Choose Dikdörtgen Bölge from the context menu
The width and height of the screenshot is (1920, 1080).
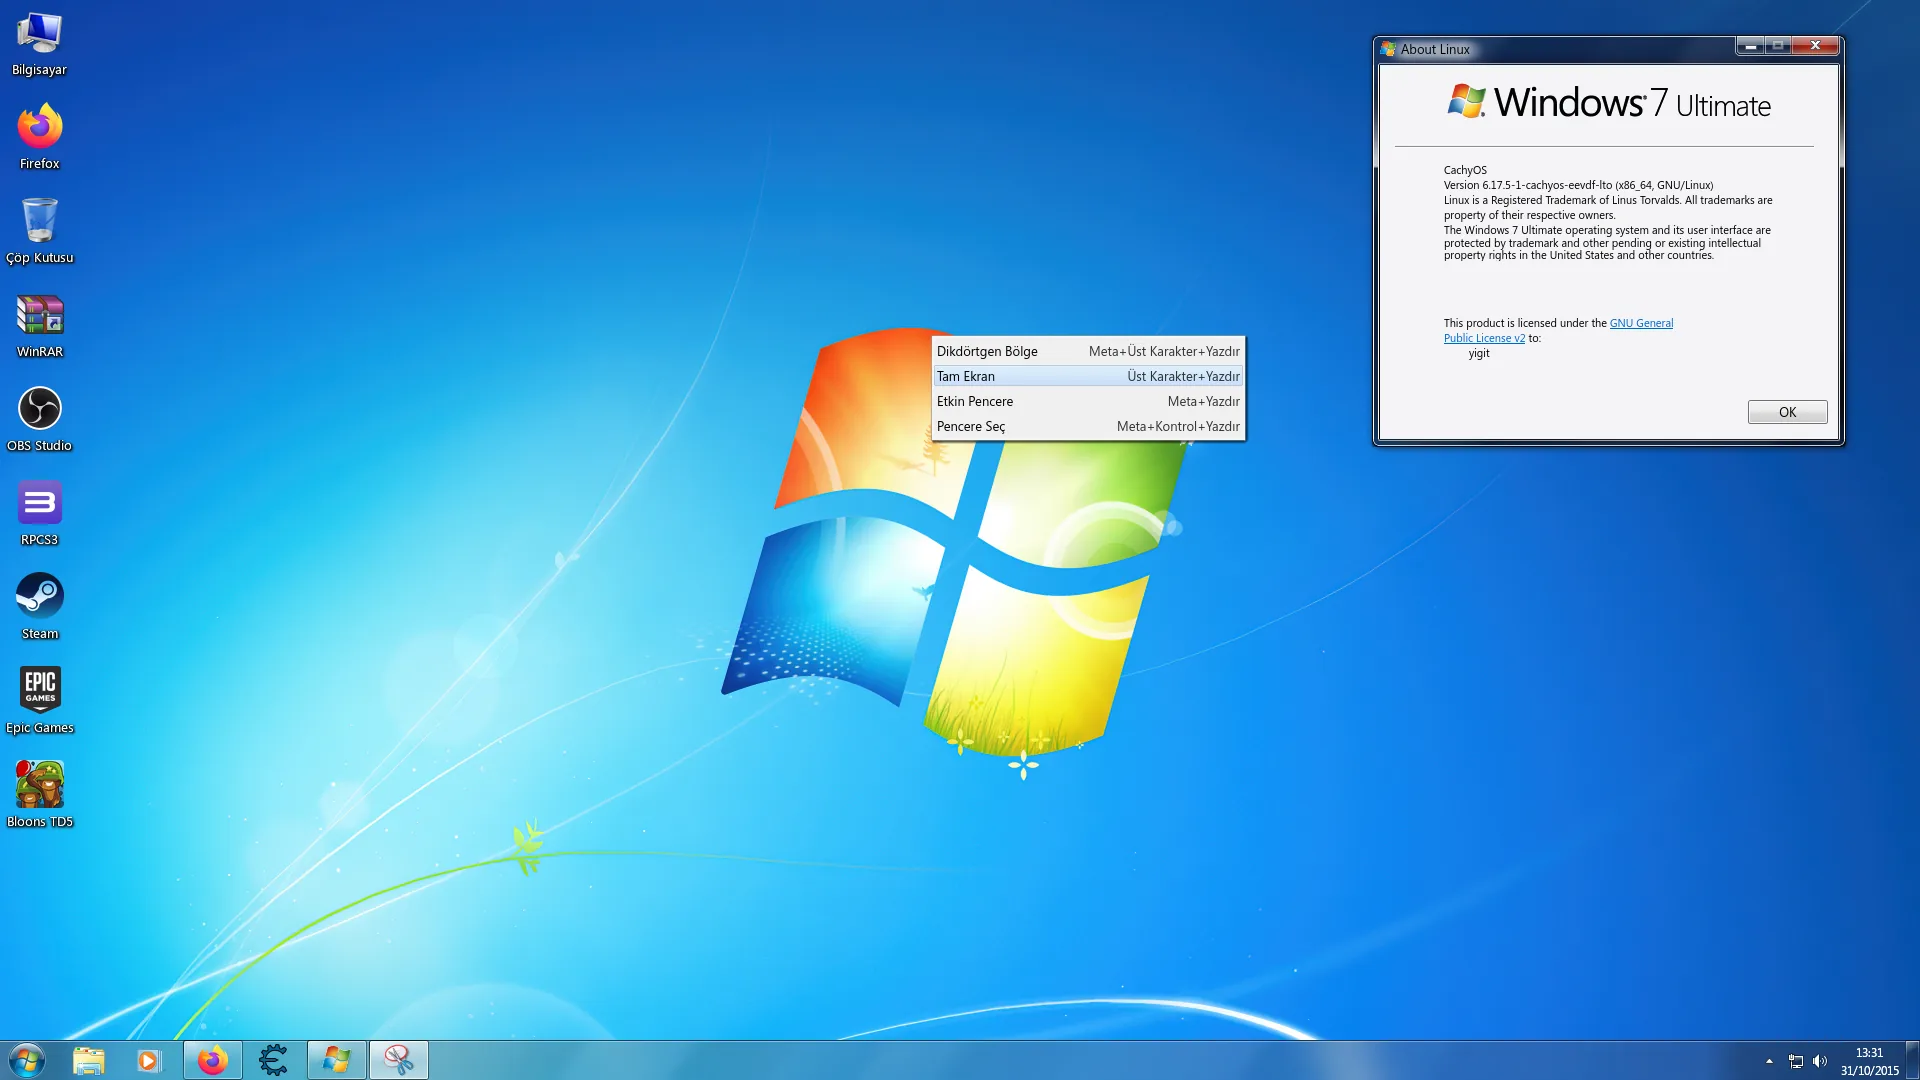tap(1088, 351)
